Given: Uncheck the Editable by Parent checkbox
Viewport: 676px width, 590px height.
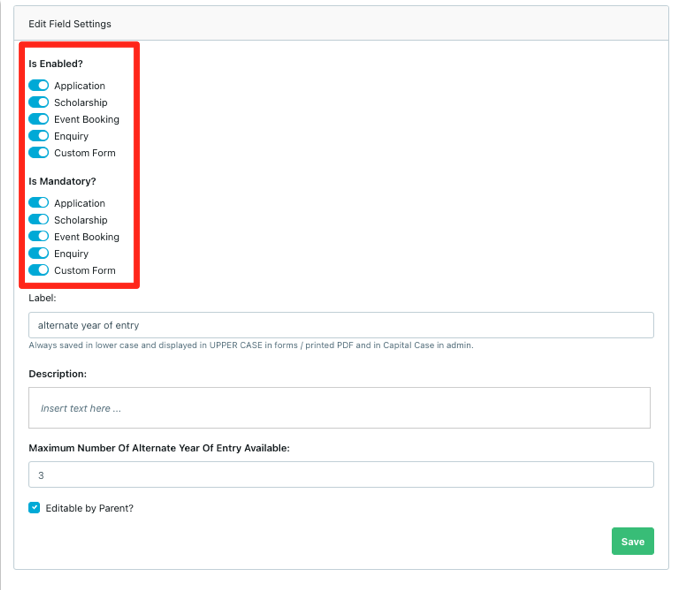Looking at the screenshot, I should (x=34, y=508).
